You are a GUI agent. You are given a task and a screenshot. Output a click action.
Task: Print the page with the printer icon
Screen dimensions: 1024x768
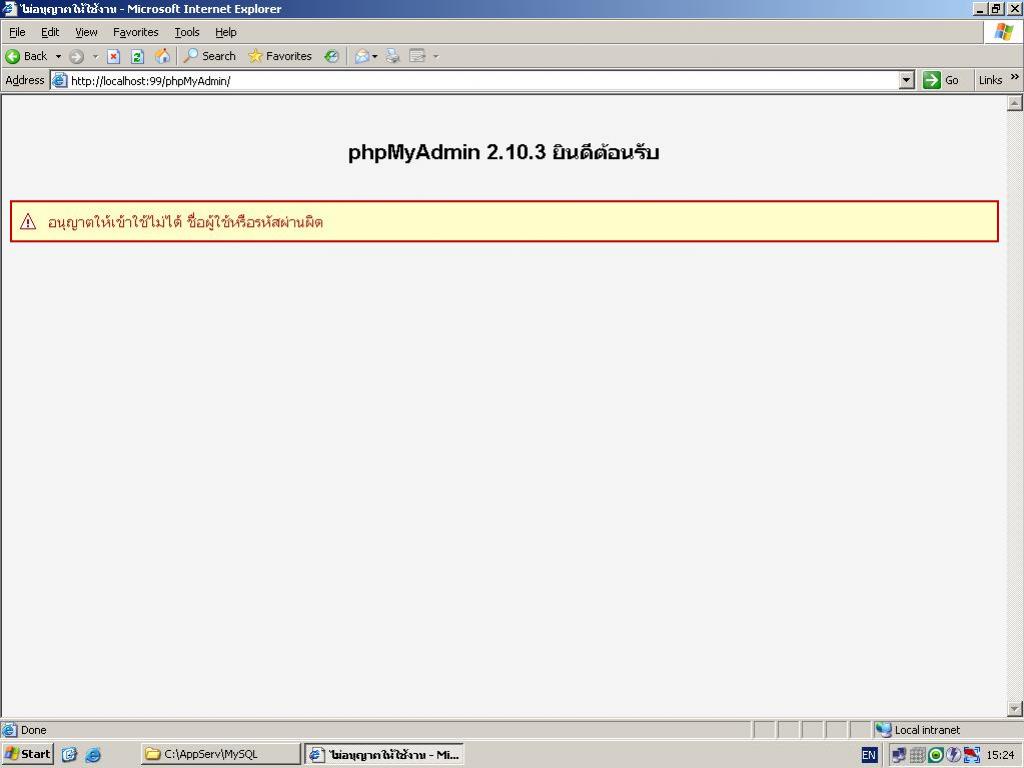392,56
